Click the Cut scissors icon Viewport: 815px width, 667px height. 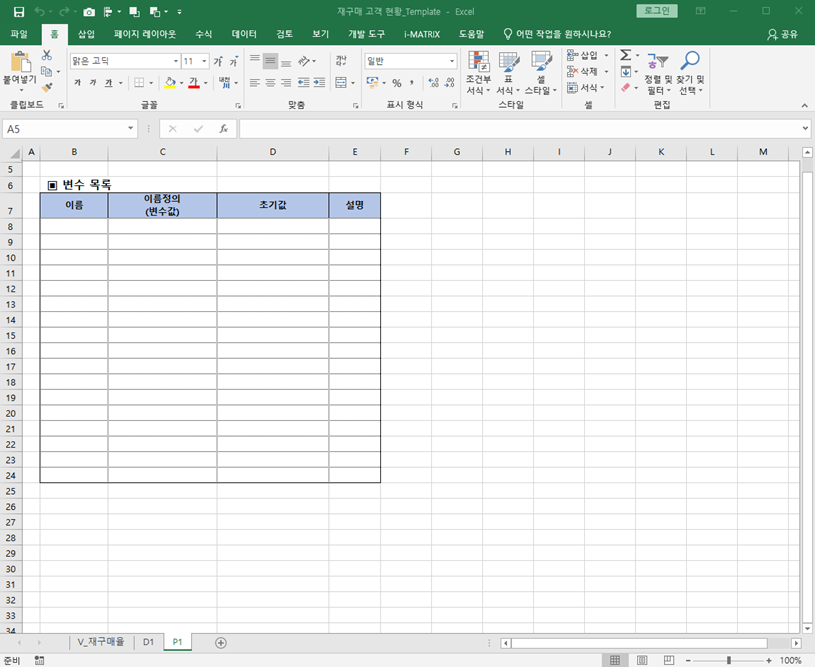[x=46, y=56]
